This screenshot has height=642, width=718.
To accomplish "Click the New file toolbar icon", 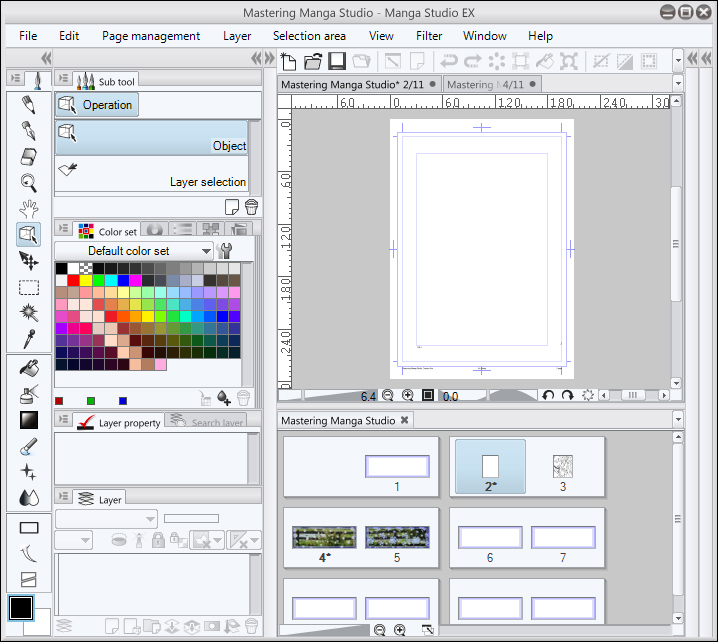I will pyautogui.click(x=288, y=61).
